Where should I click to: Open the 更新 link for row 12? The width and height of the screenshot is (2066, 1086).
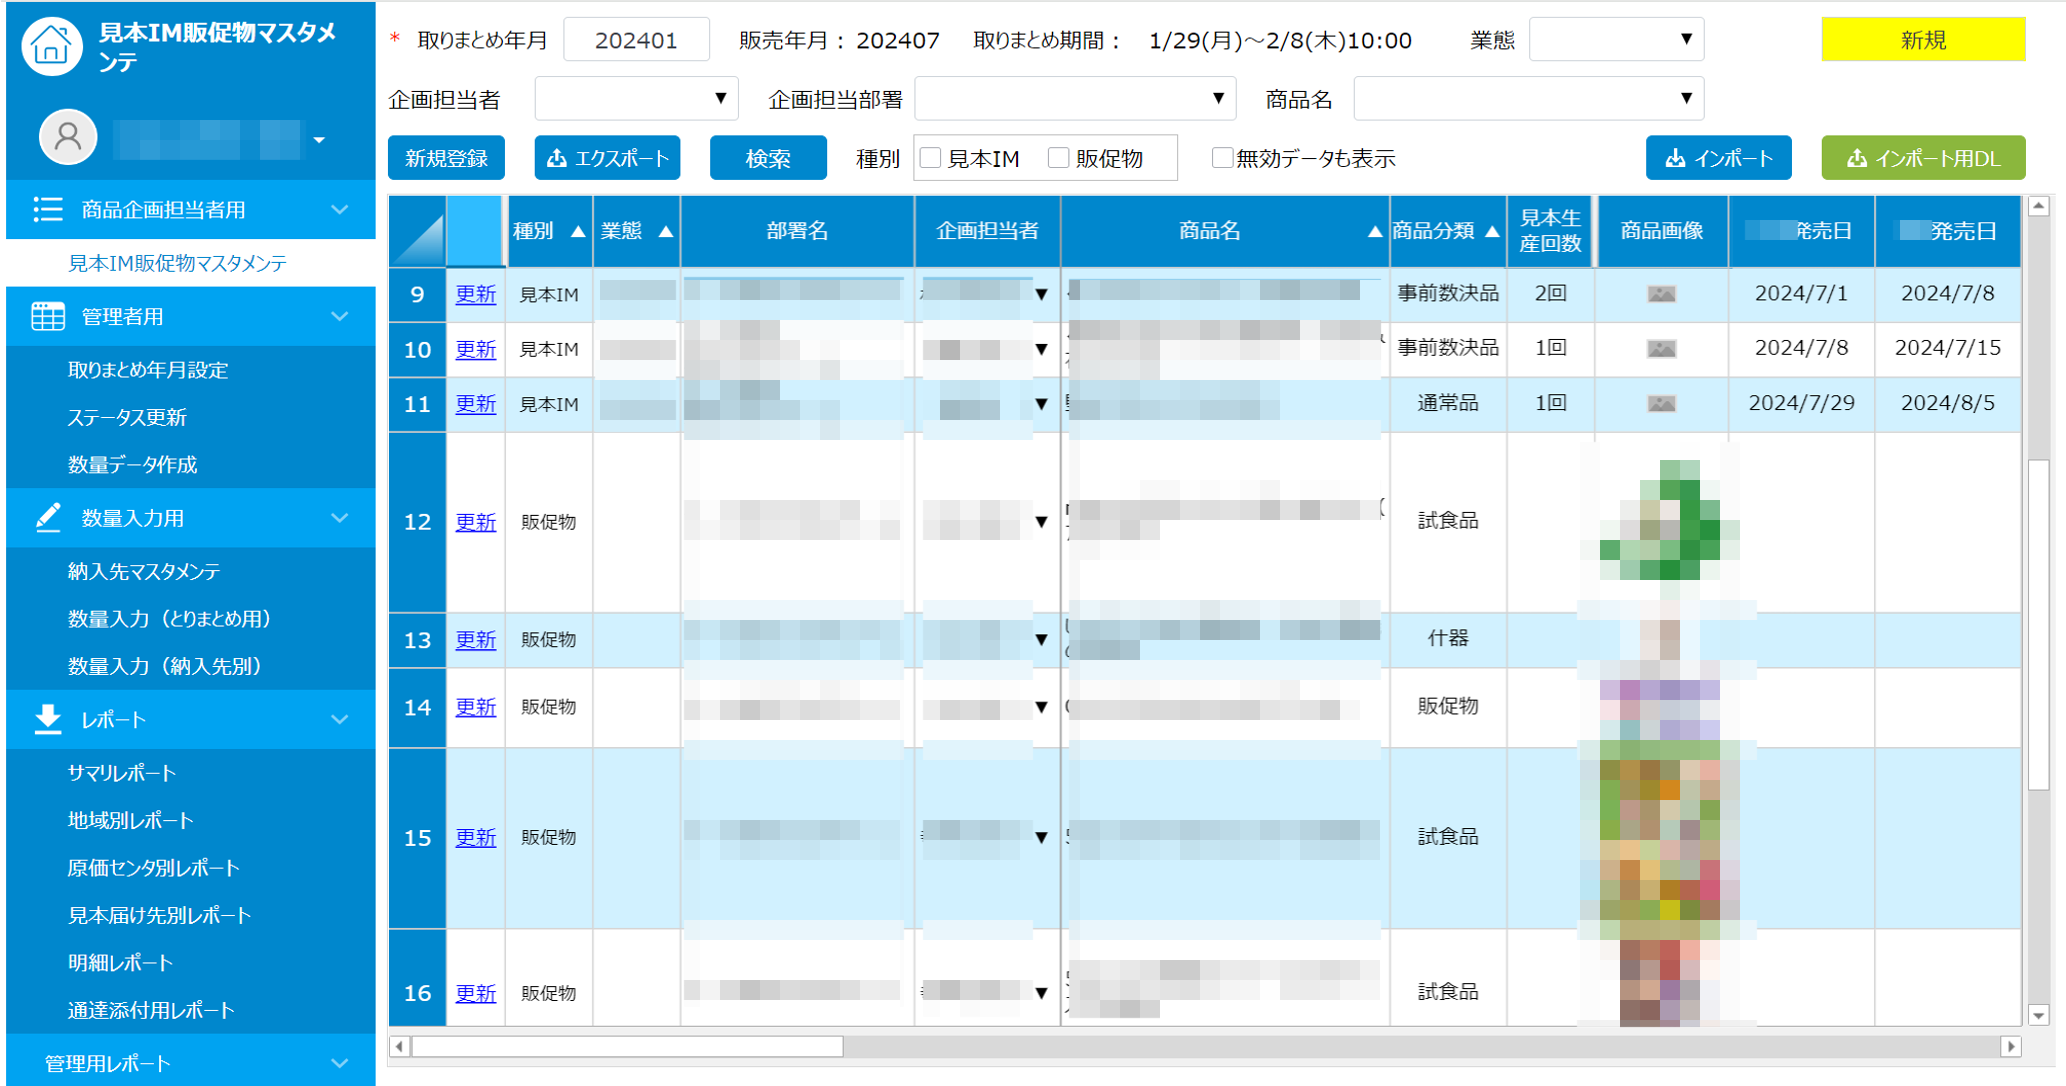[475, 521]
